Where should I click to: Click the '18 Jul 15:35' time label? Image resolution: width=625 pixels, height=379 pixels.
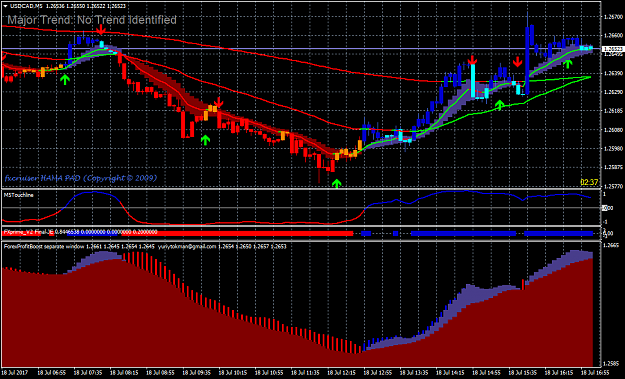(523, 373)
